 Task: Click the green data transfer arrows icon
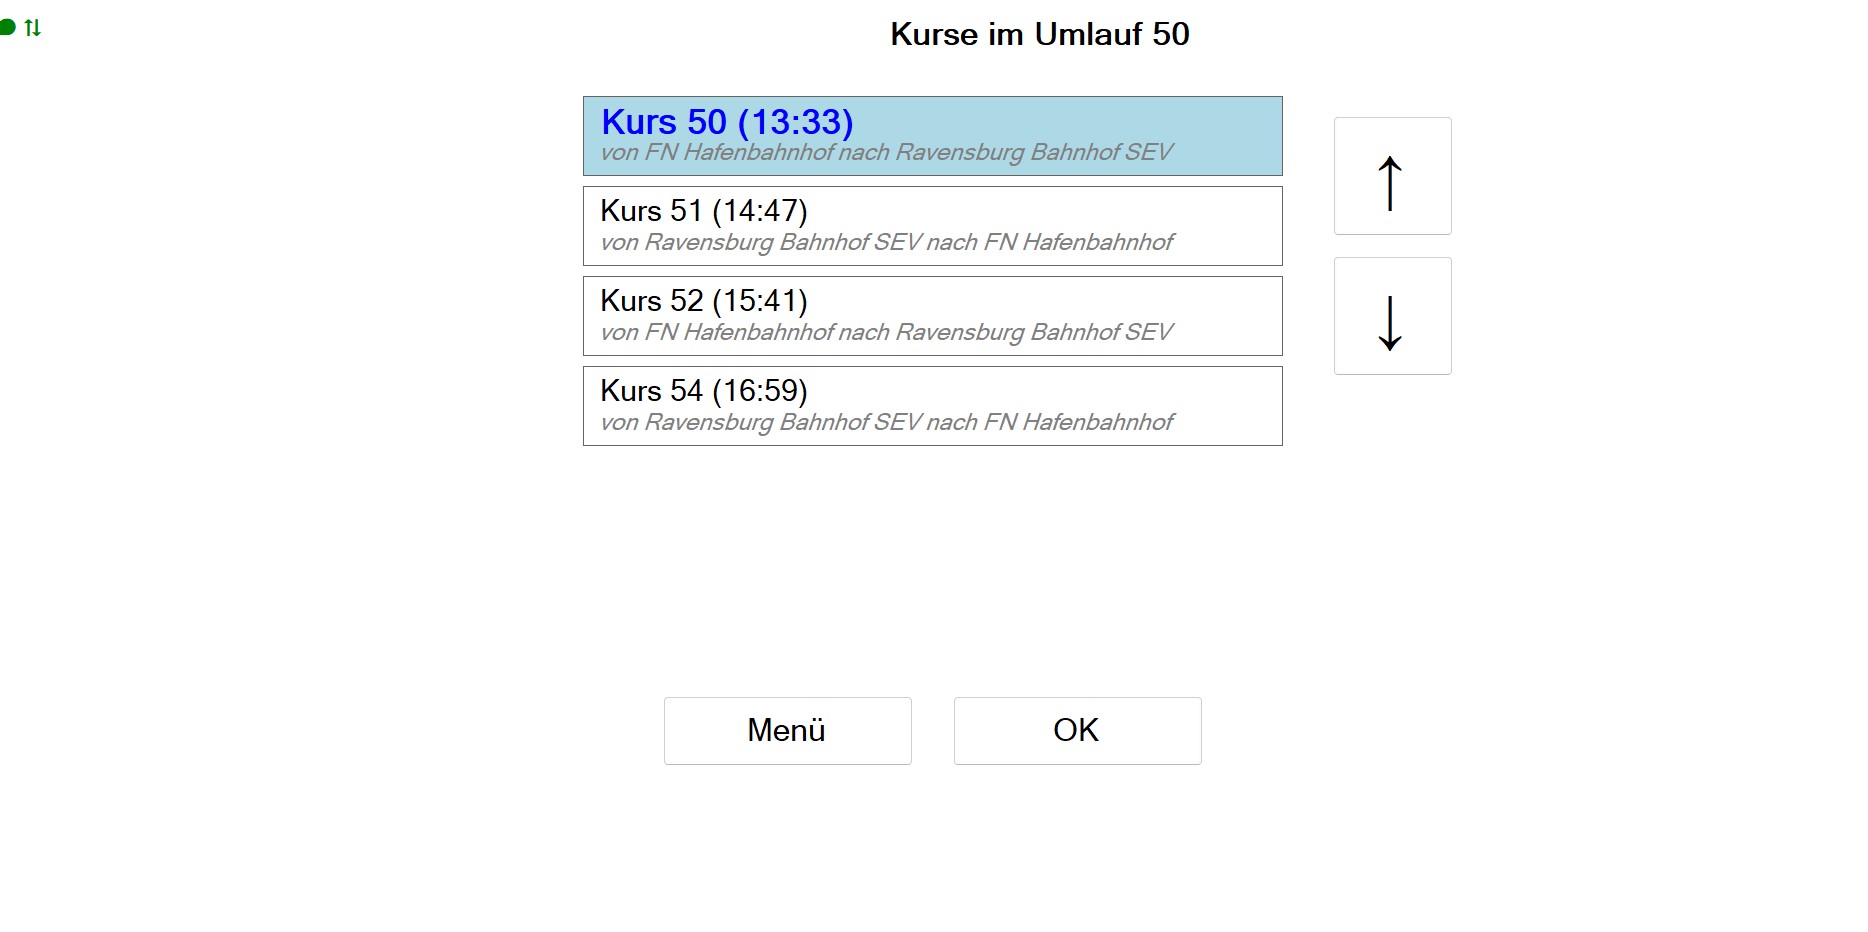[33, 28]
